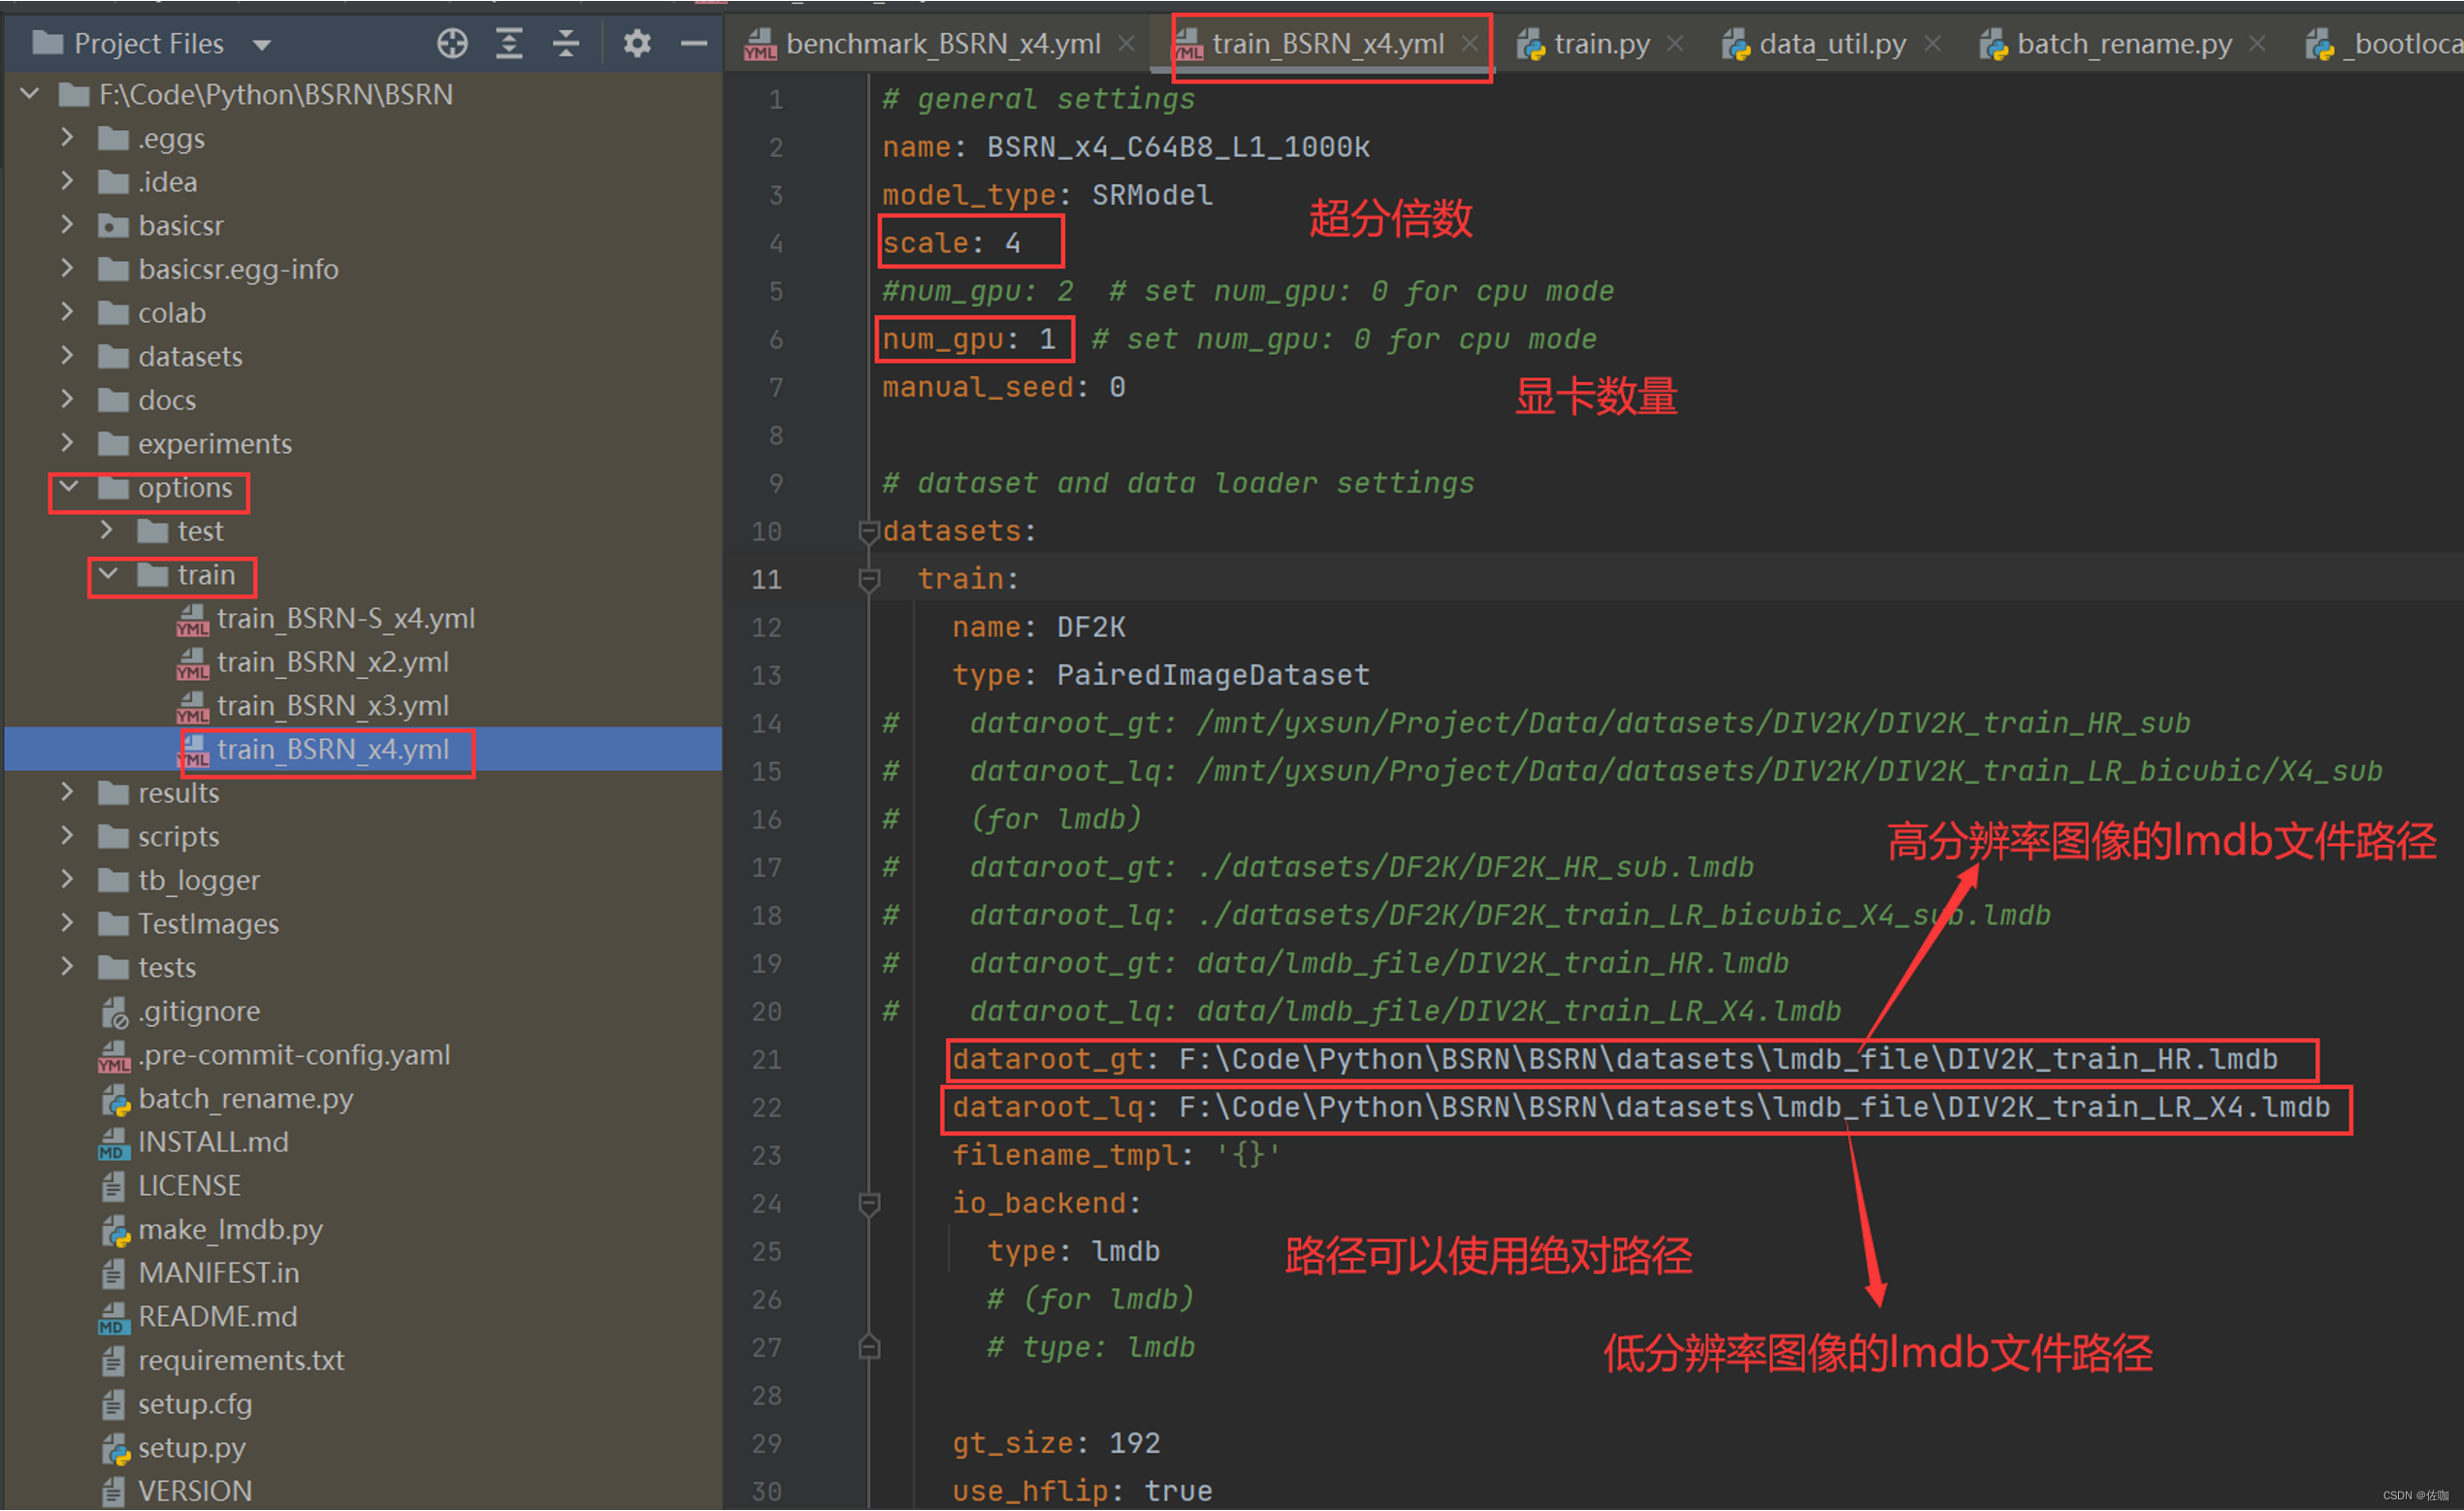
Task: Toggle fold marker at line 27
Action: coord(868,1347)
